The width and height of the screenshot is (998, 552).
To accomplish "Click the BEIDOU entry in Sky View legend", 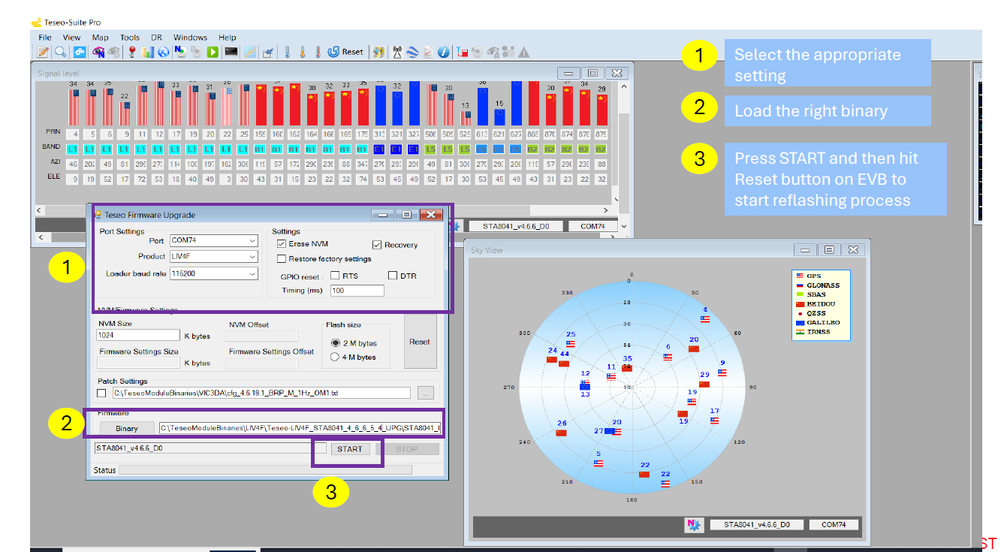I will pyautogui.click(x=818, y=304).
